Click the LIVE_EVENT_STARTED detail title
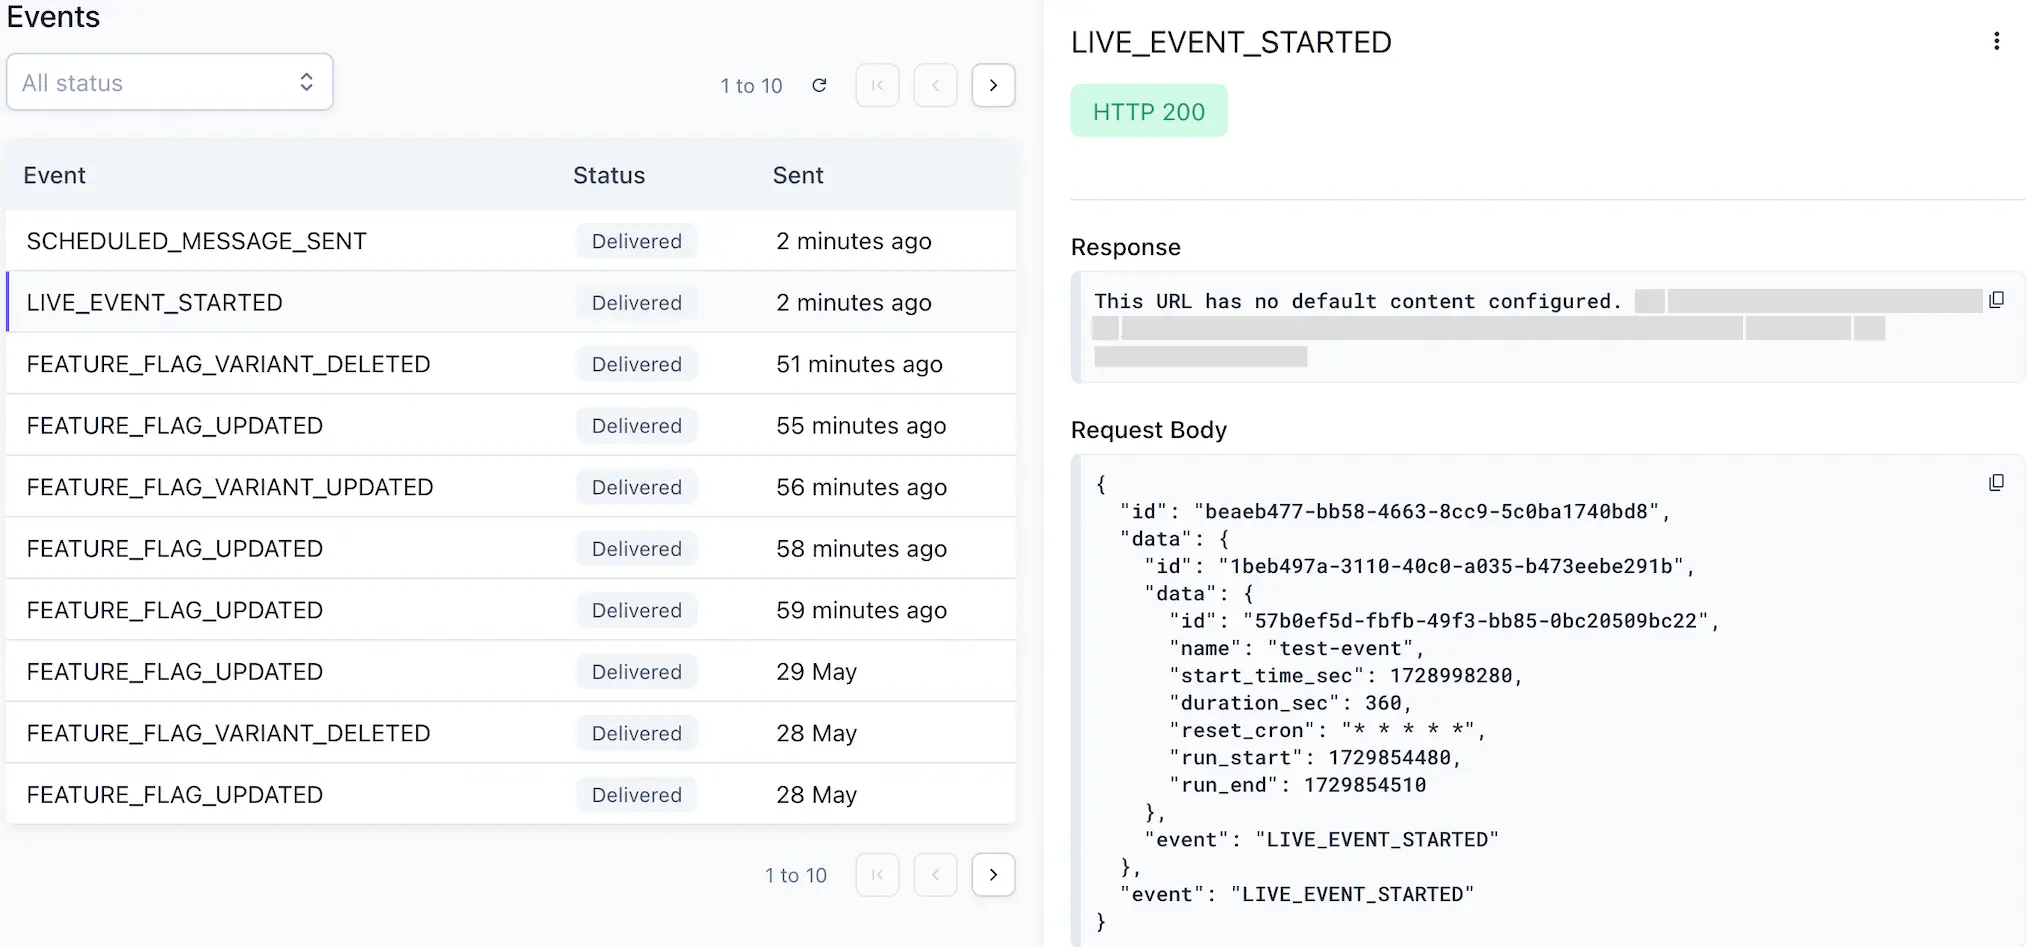2030x947 pixels. tap(1231, 42)
